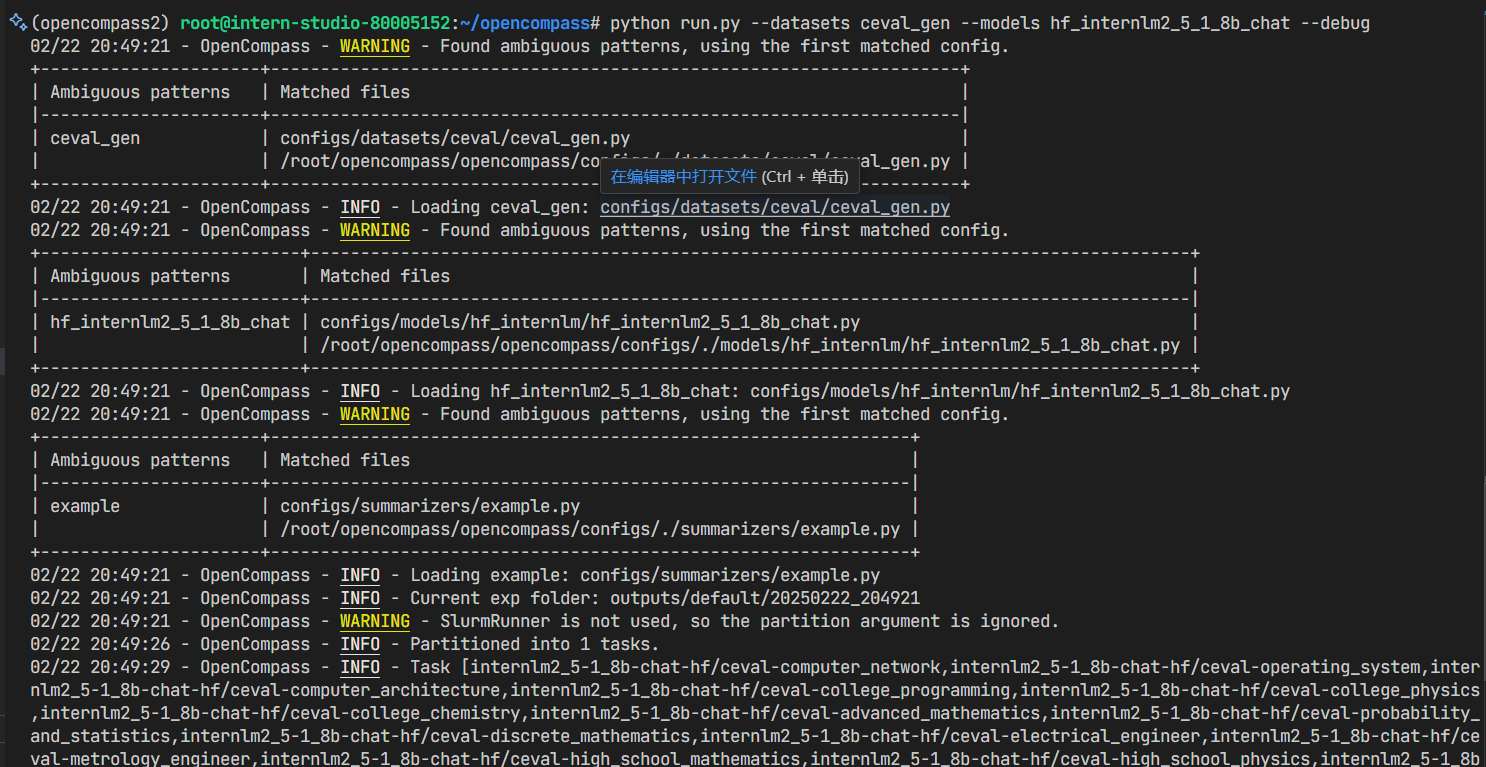Click the path in the 'Loading hf_internlm2_5_1_8b_chat' log line
Viewport: 1486px width, 767px height.
(1020, 392)
